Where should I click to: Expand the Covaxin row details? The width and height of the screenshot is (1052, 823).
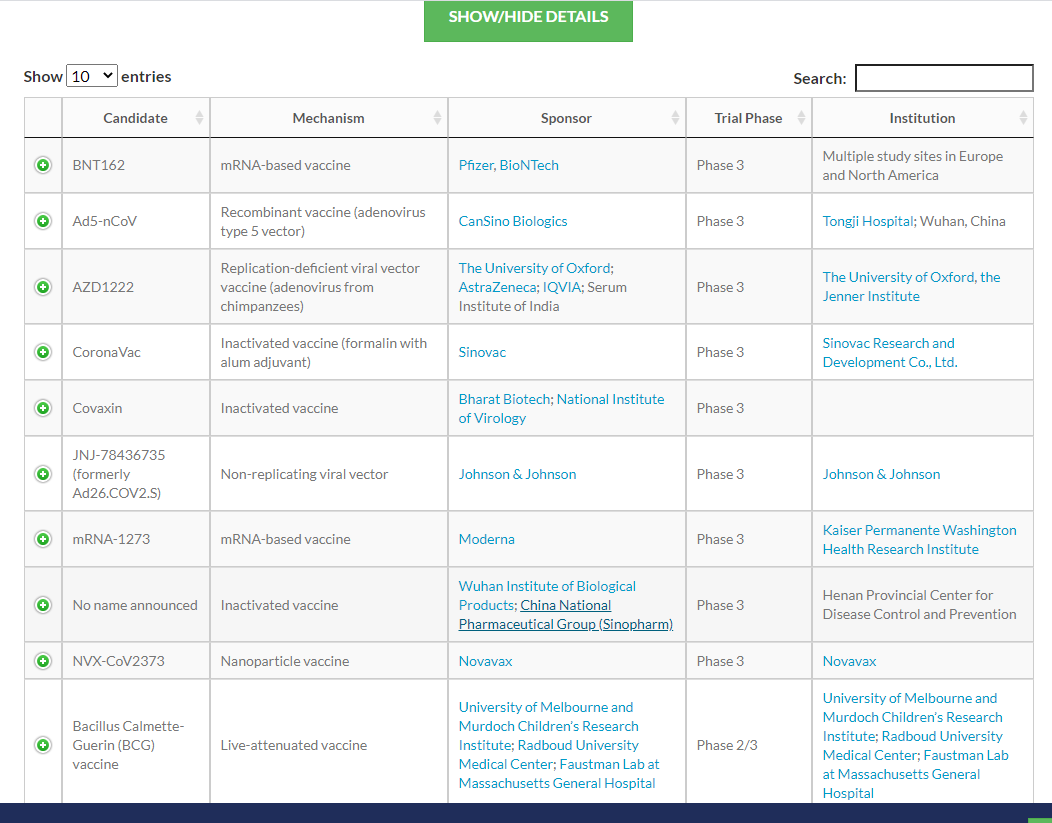pos(43,408)
